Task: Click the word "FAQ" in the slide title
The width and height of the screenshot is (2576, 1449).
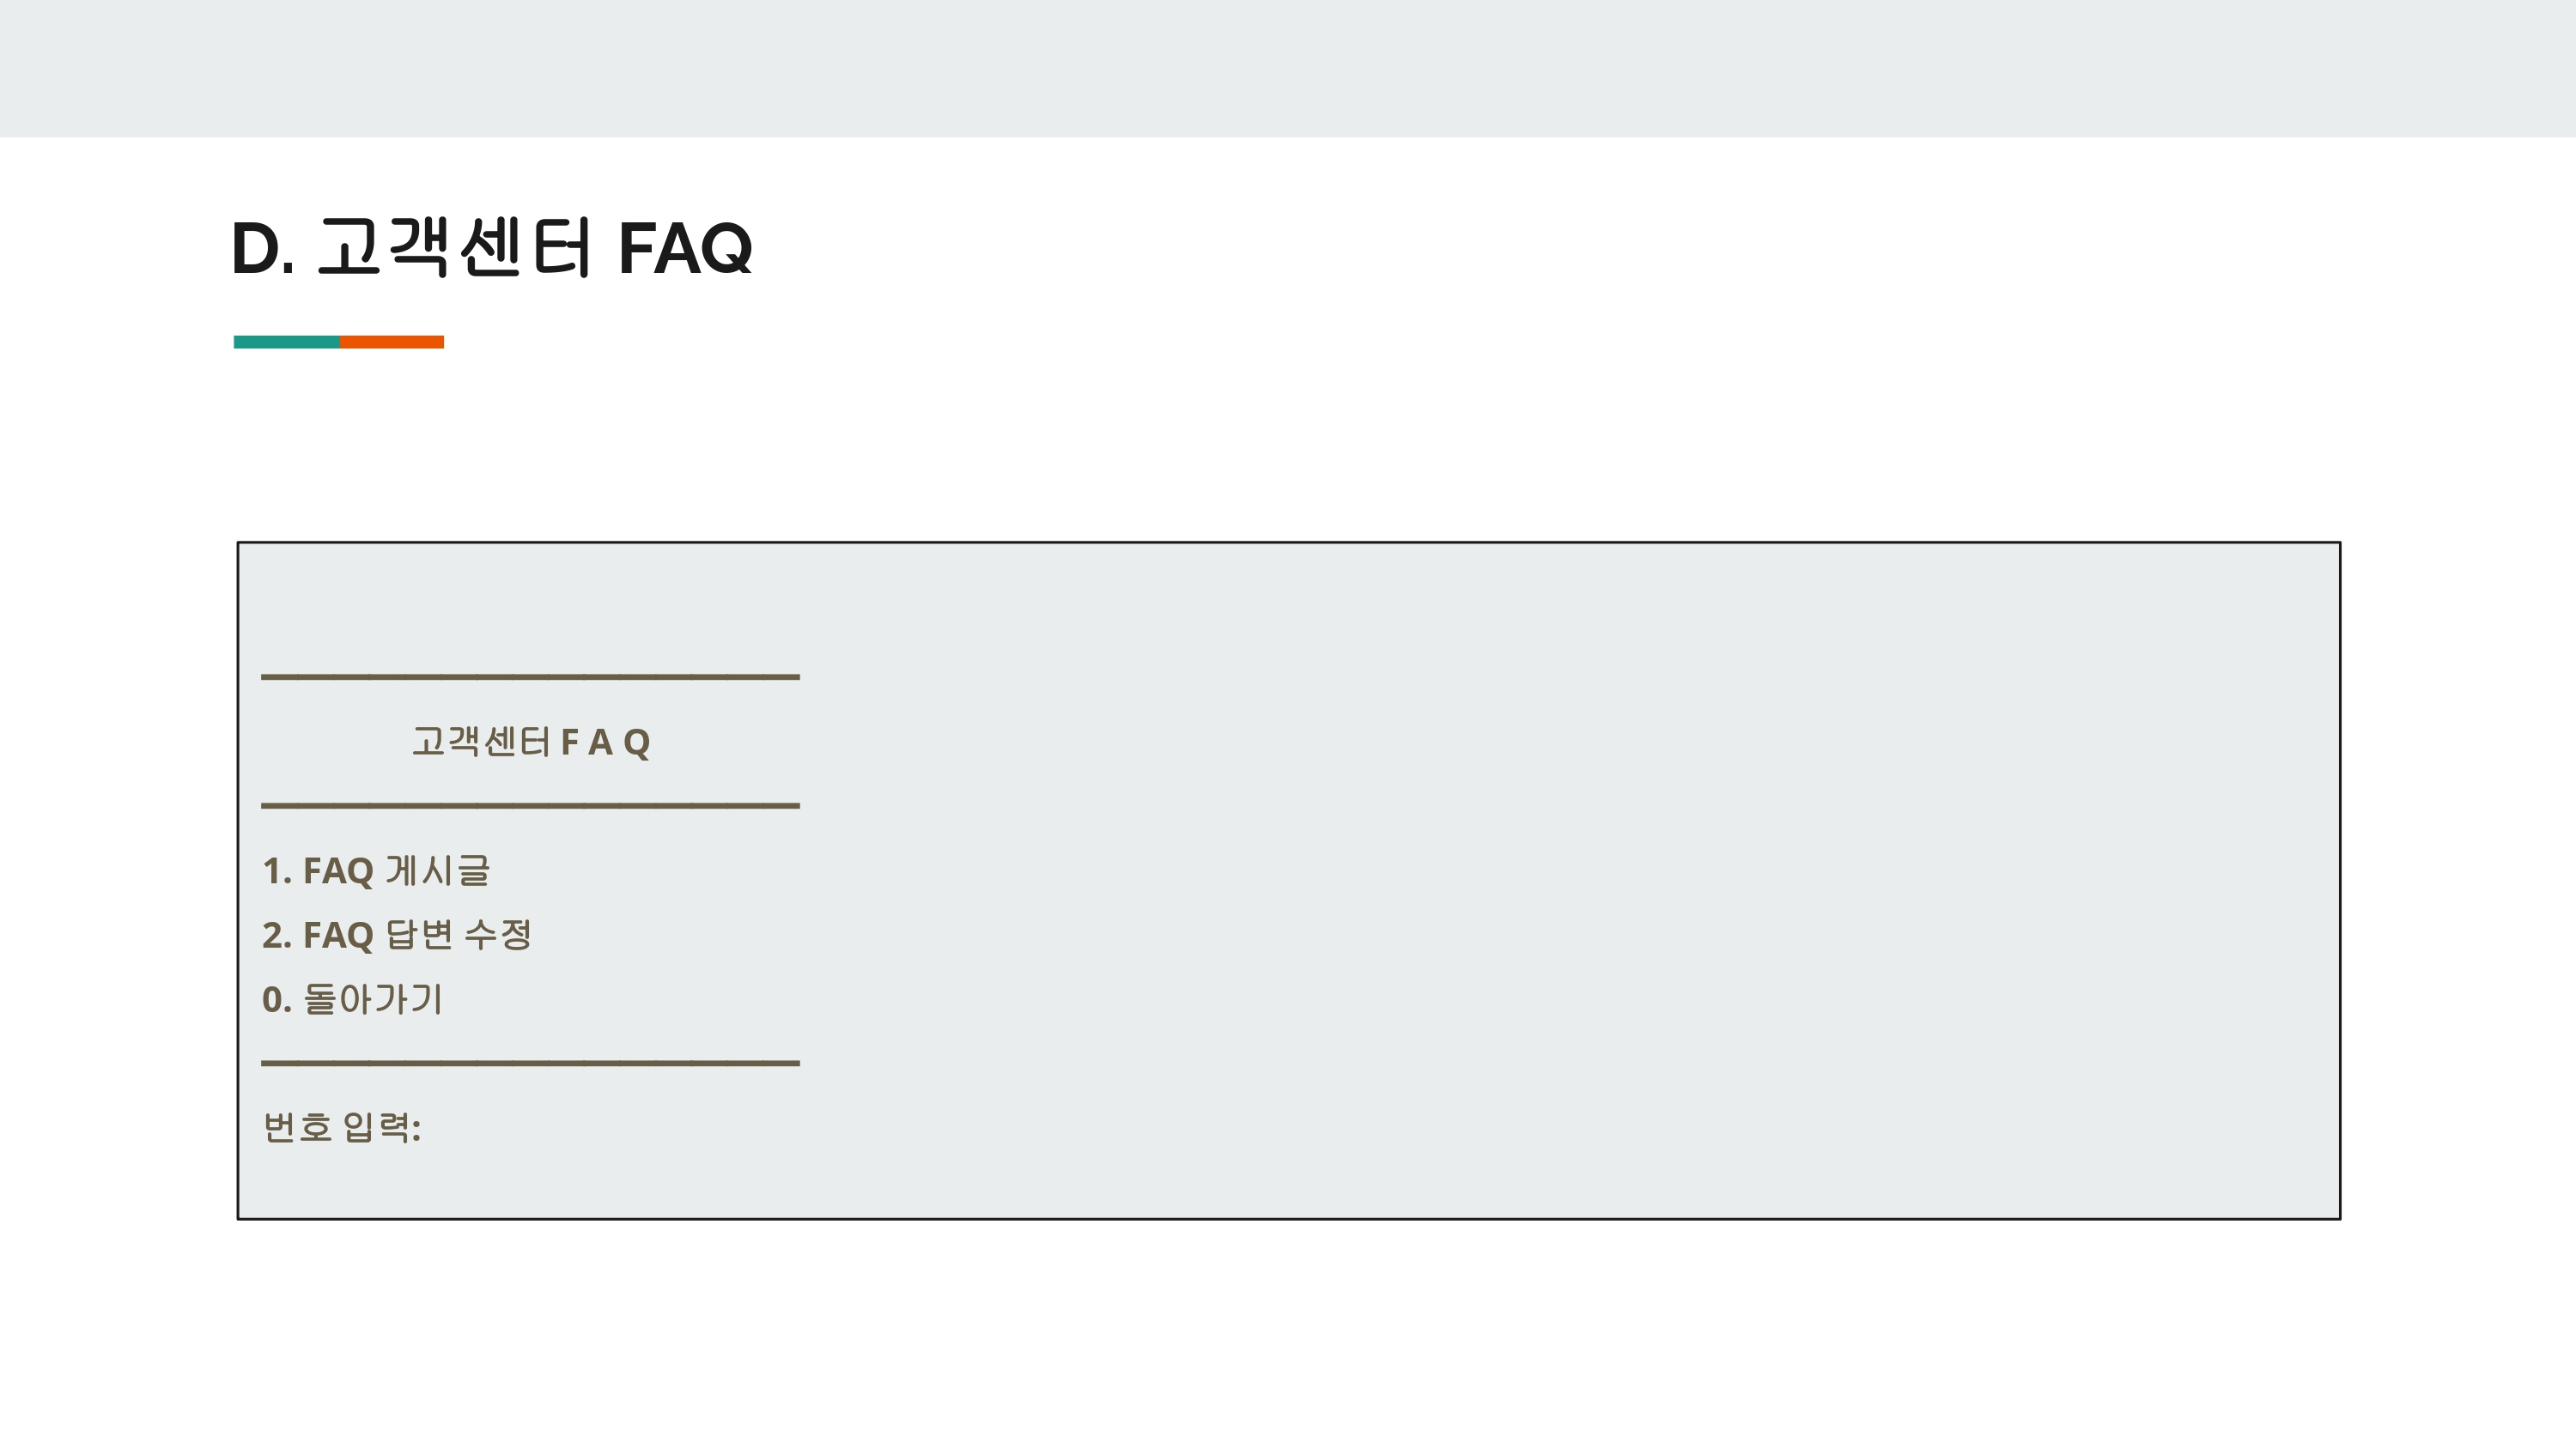Action: (685, 248)
